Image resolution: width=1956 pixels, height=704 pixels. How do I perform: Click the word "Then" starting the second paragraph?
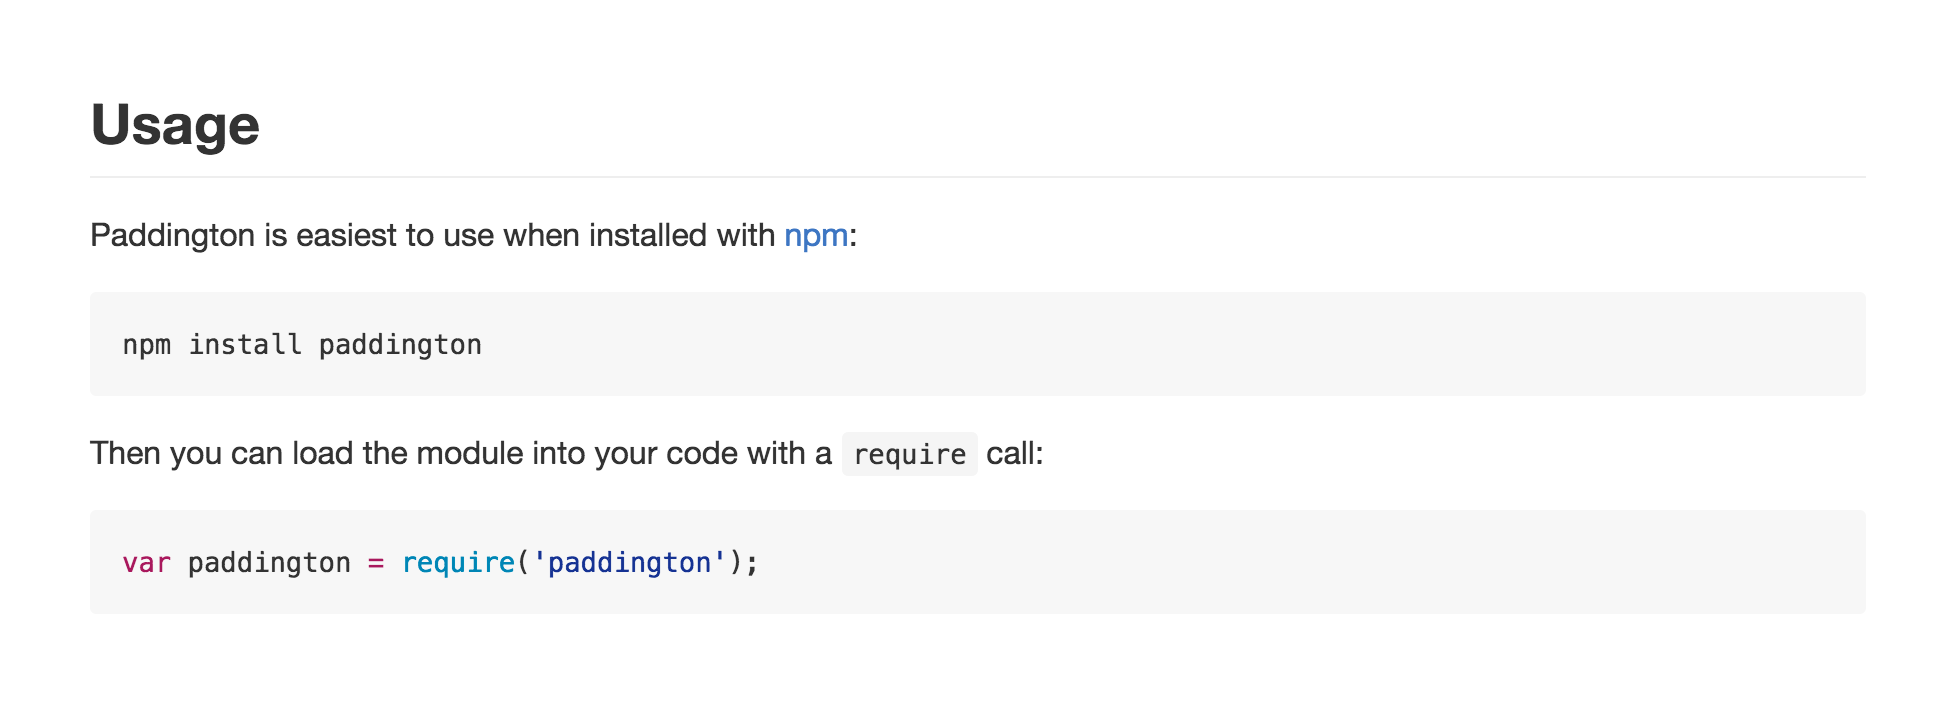coord(126,454)
